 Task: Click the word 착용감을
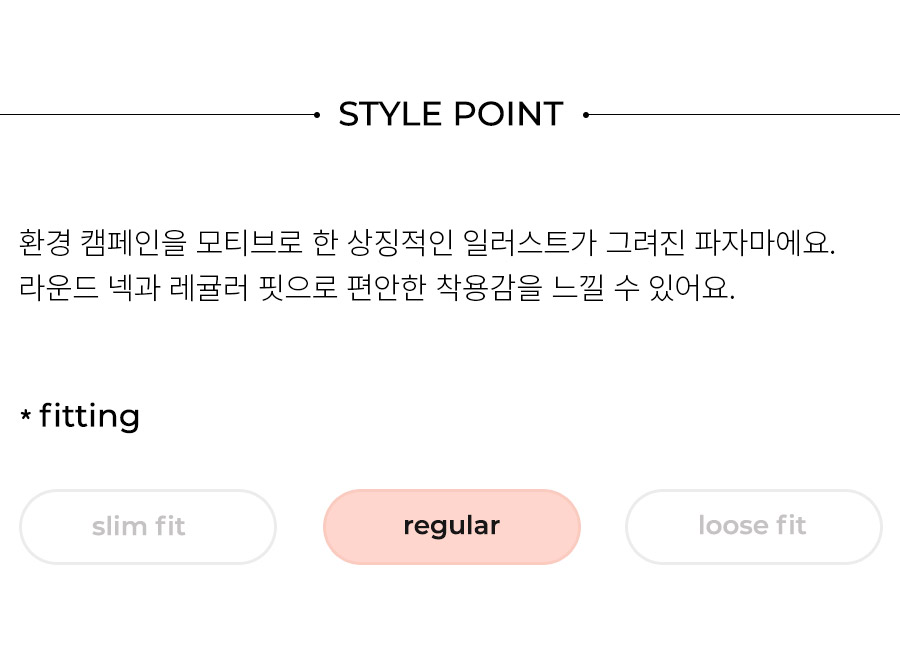pyautogui.click(x=489, y=287)
